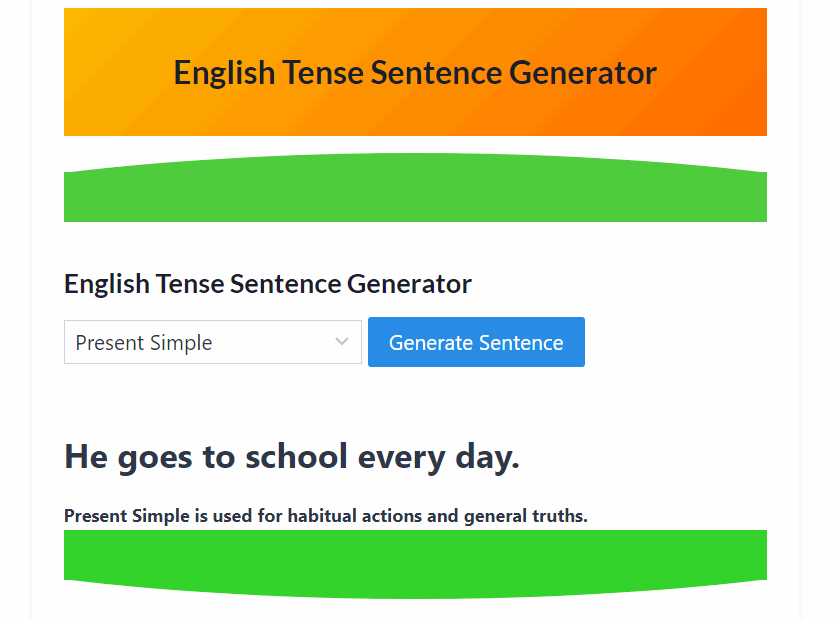
Task: Select the subheading above the tense dropdown
Action: (x=268, y=284)
